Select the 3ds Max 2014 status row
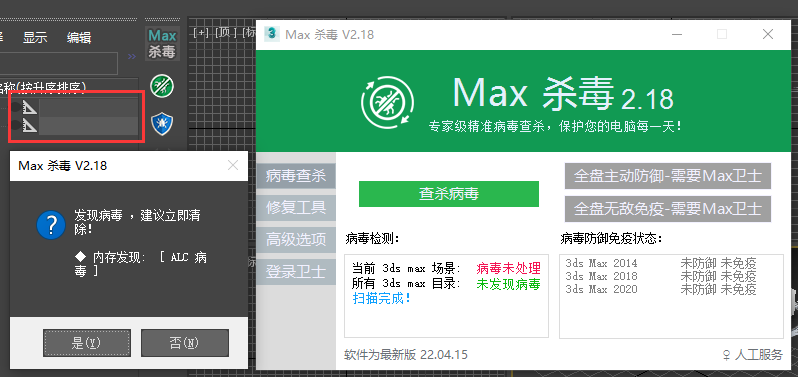Image resolution: width=798 pixels, height=377 pixels. pos(661,263)
